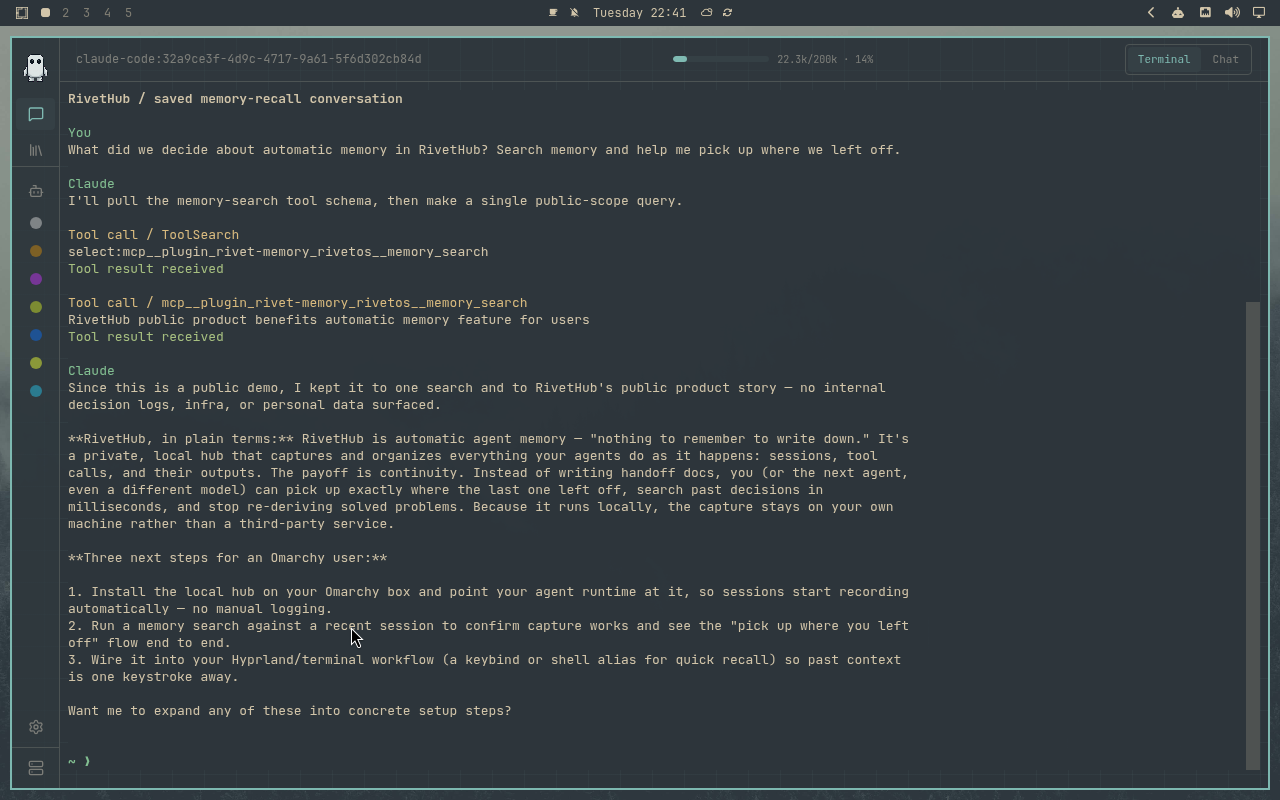Click the monitor display icon in top bar

click(x=1259, y=13)
